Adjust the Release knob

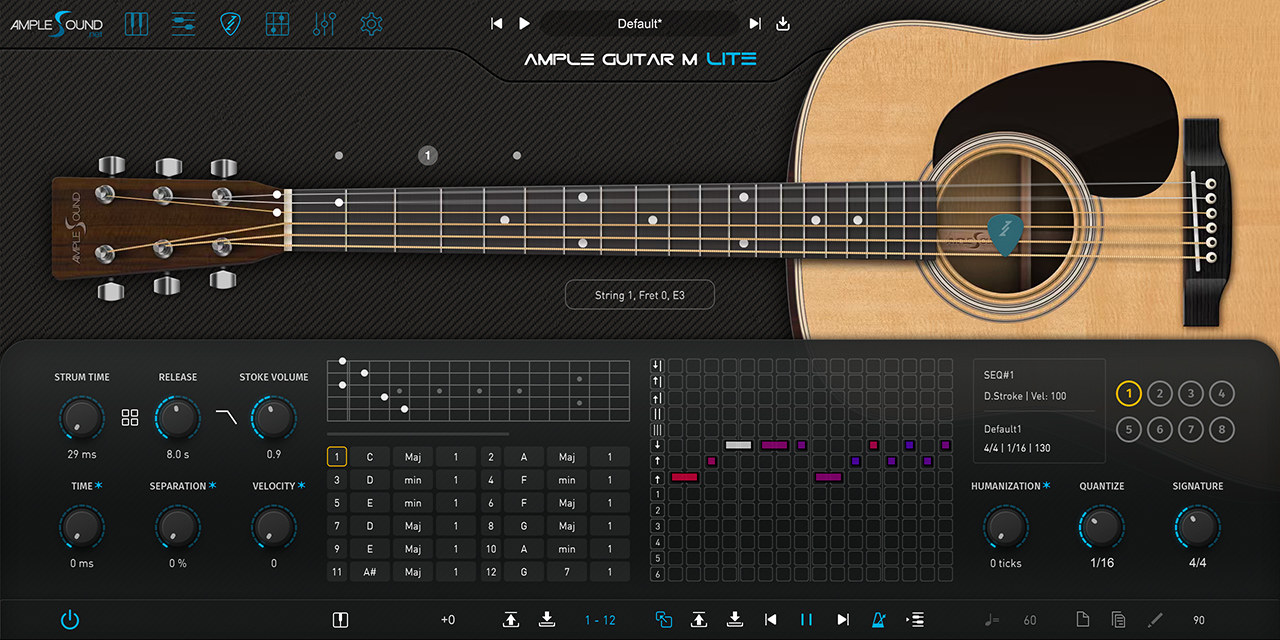coord(177,417)
